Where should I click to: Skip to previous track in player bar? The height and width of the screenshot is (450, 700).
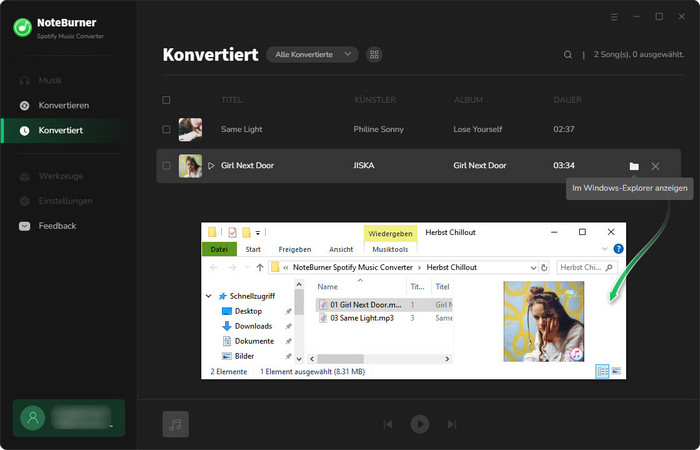tap(388, 424)
